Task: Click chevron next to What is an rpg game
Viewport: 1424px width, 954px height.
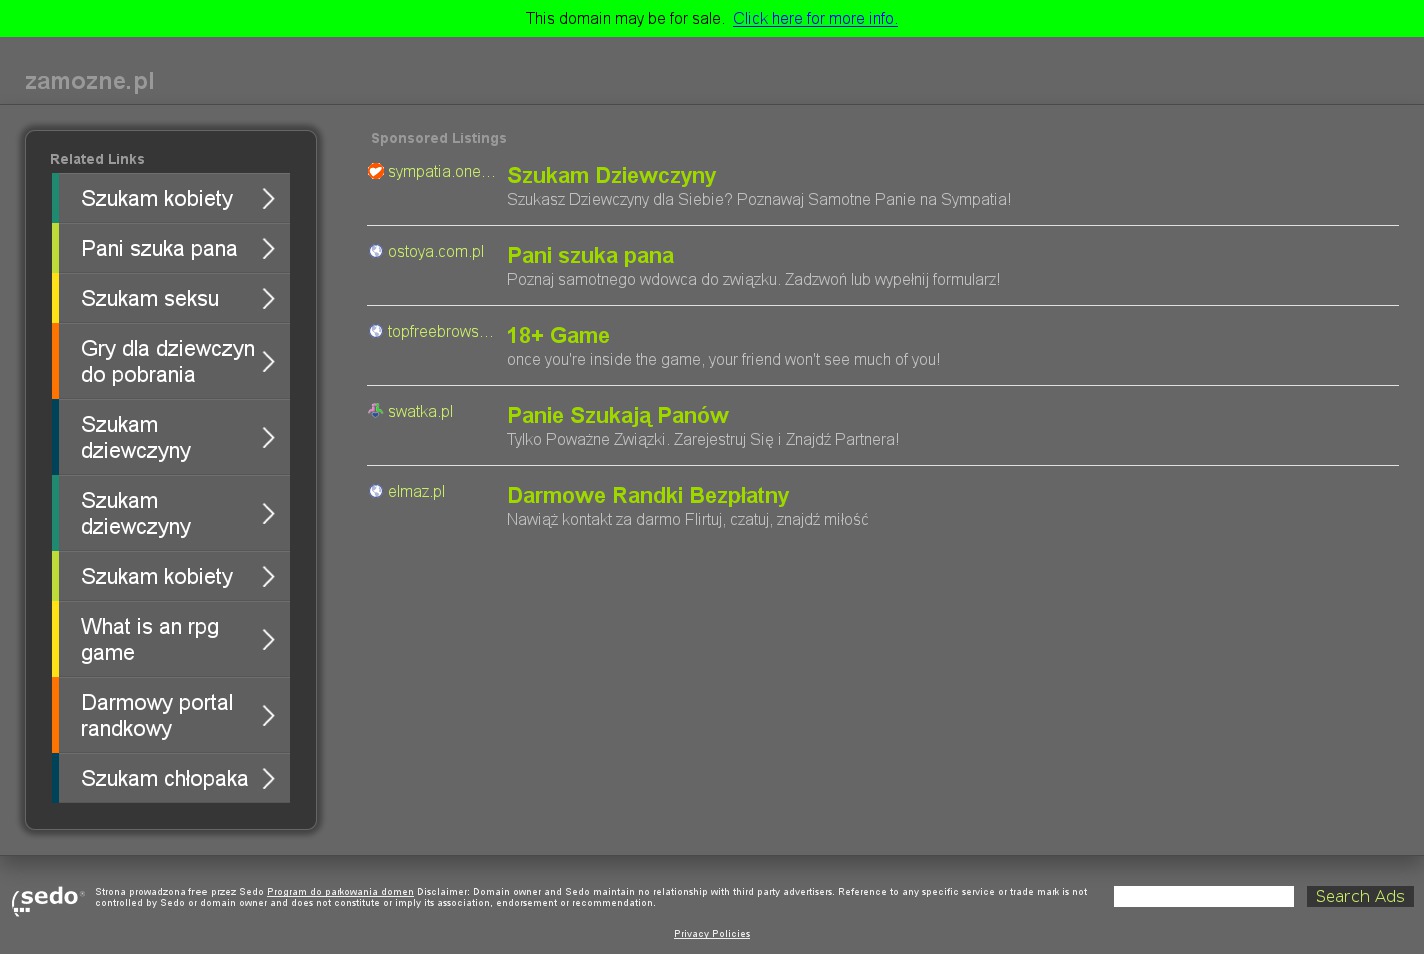Action: 268,640
